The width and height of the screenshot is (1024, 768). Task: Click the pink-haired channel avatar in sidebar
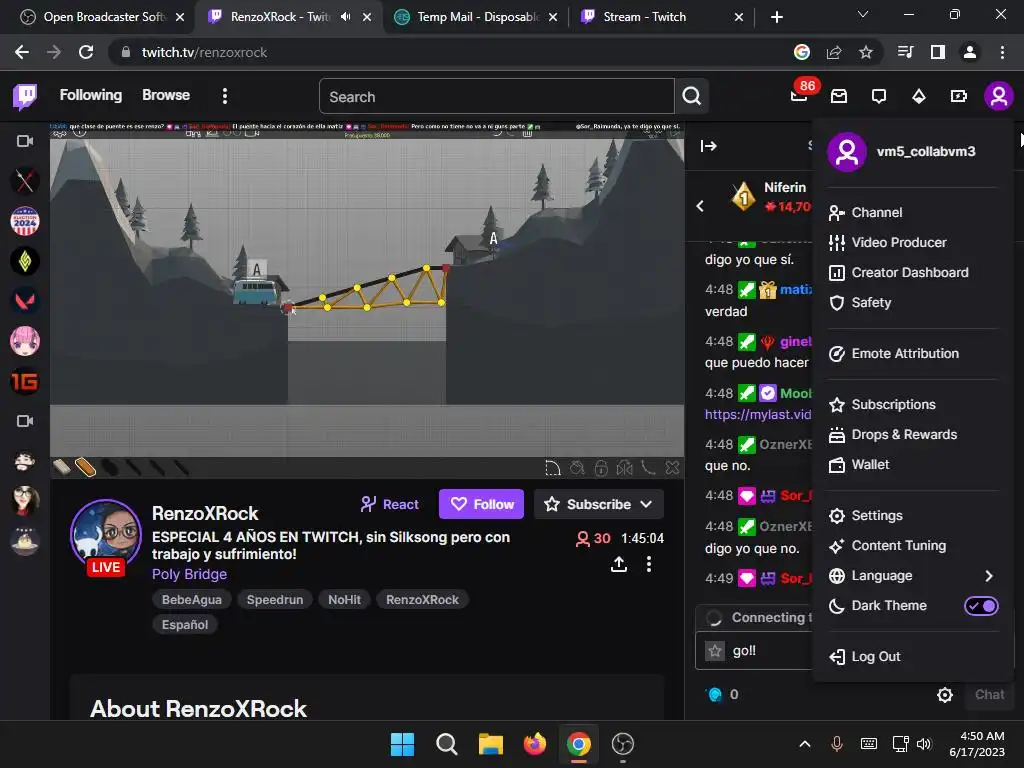click(25, 341)
